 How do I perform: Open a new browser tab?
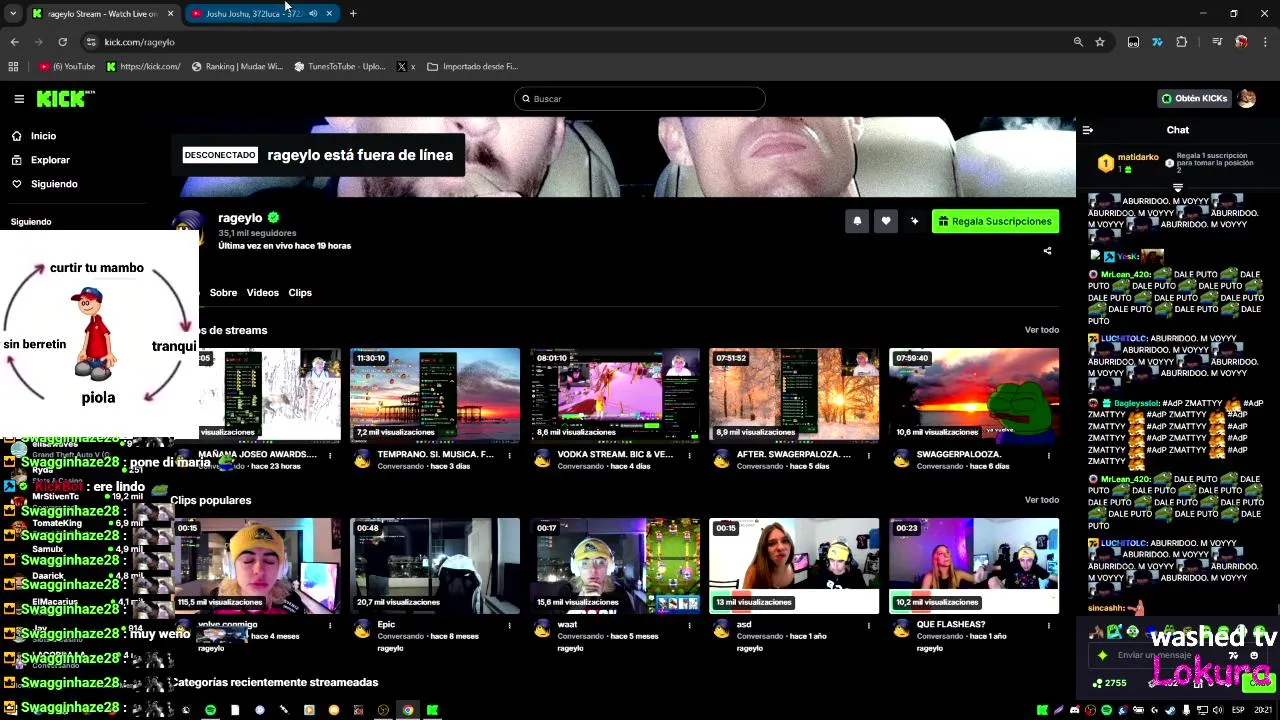353,14
